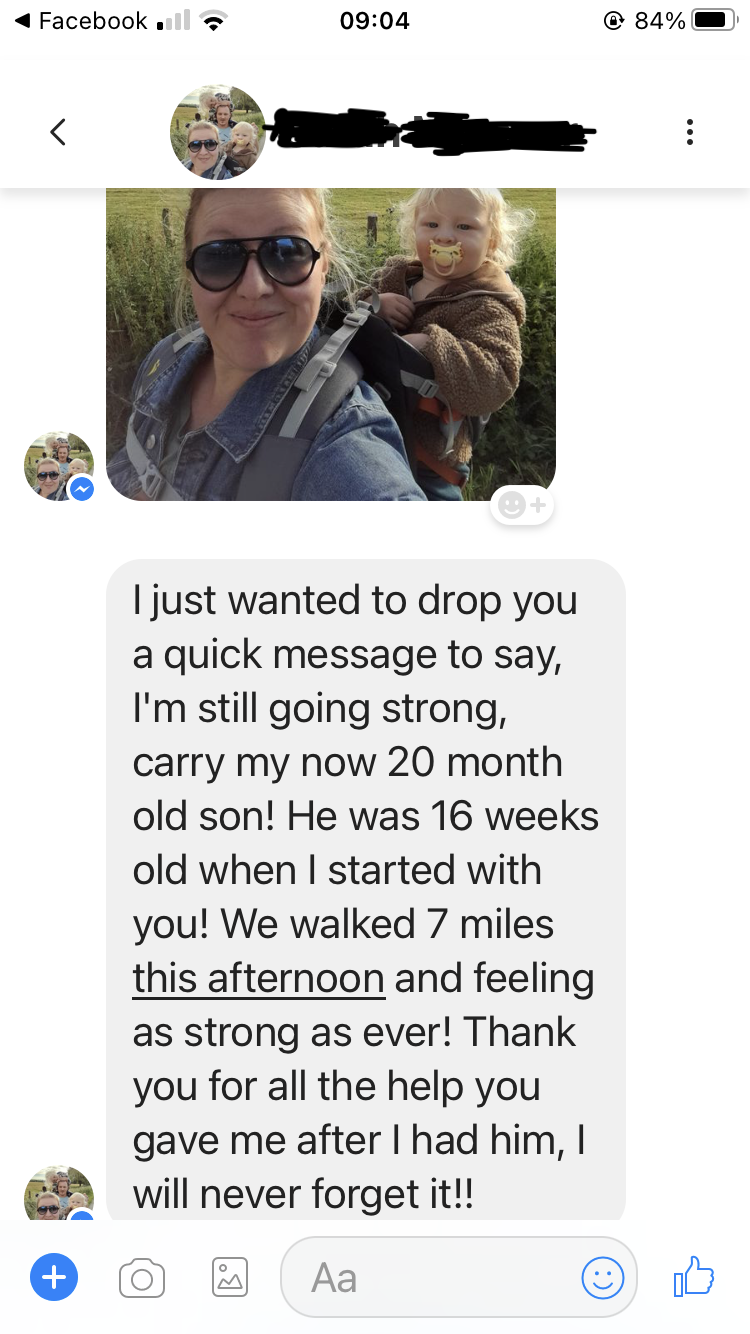Tap the redacted contact name in the header
The width and height of the screenshot is (750, 1334).
(x=434, y=132)
